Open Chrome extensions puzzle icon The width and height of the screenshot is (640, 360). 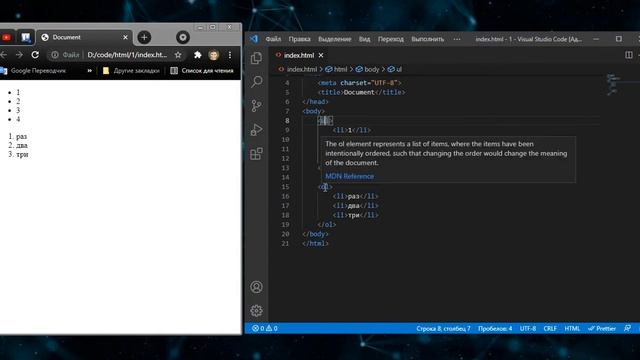198,55
